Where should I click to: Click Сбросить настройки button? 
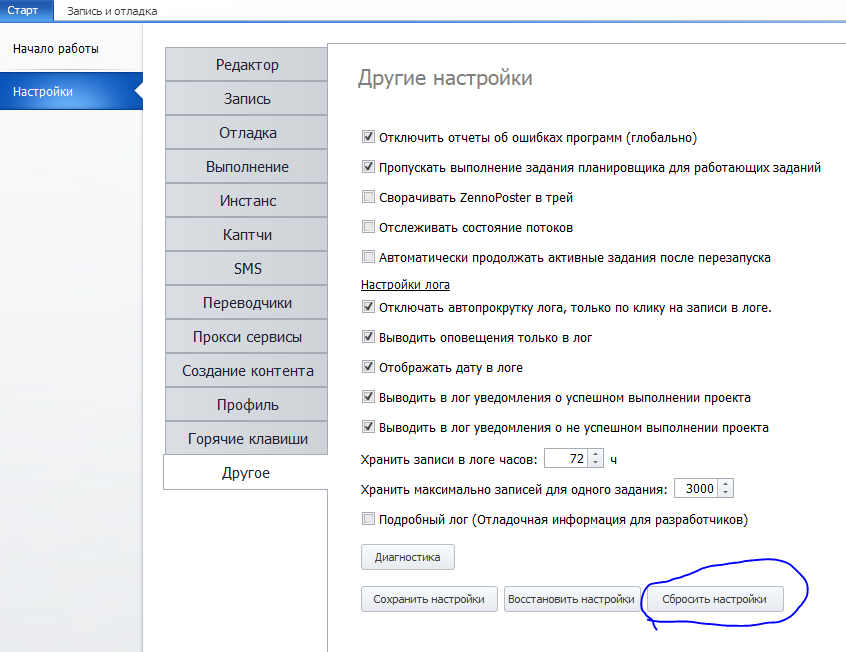714,599
